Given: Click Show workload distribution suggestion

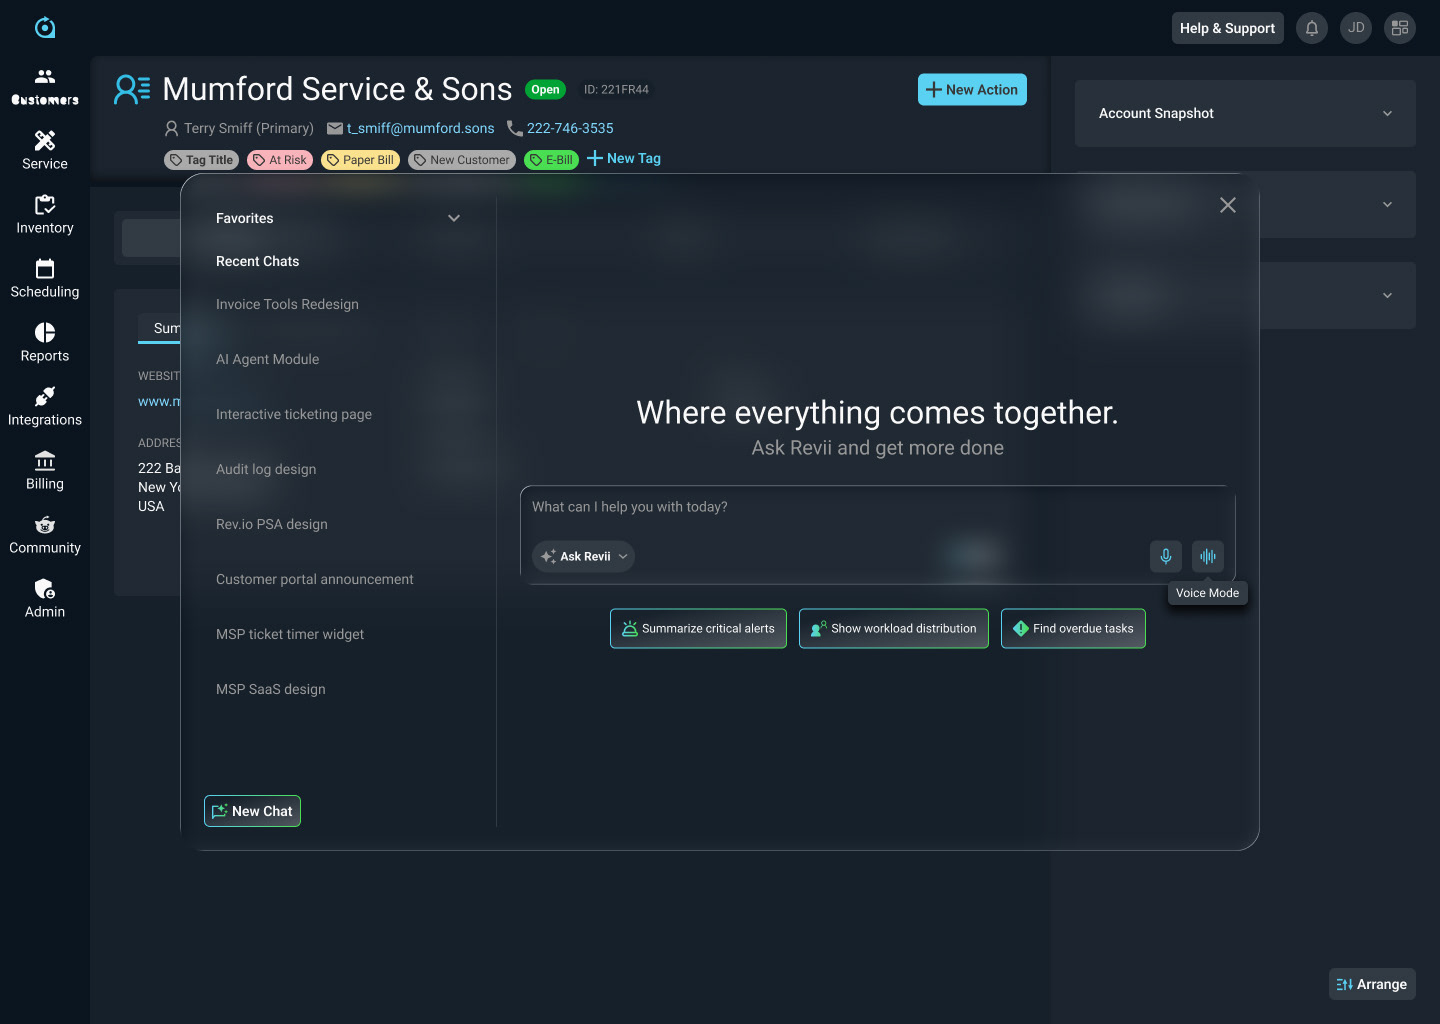Looking at the screenshot, I should tap(894, 628).
